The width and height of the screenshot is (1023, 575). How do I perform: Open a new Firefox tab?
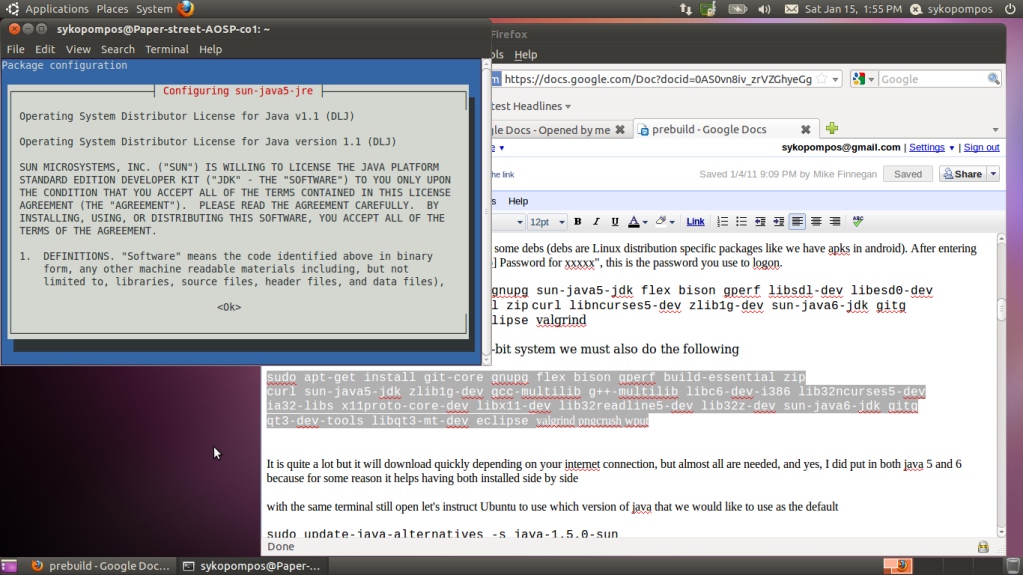click(832, 129)
